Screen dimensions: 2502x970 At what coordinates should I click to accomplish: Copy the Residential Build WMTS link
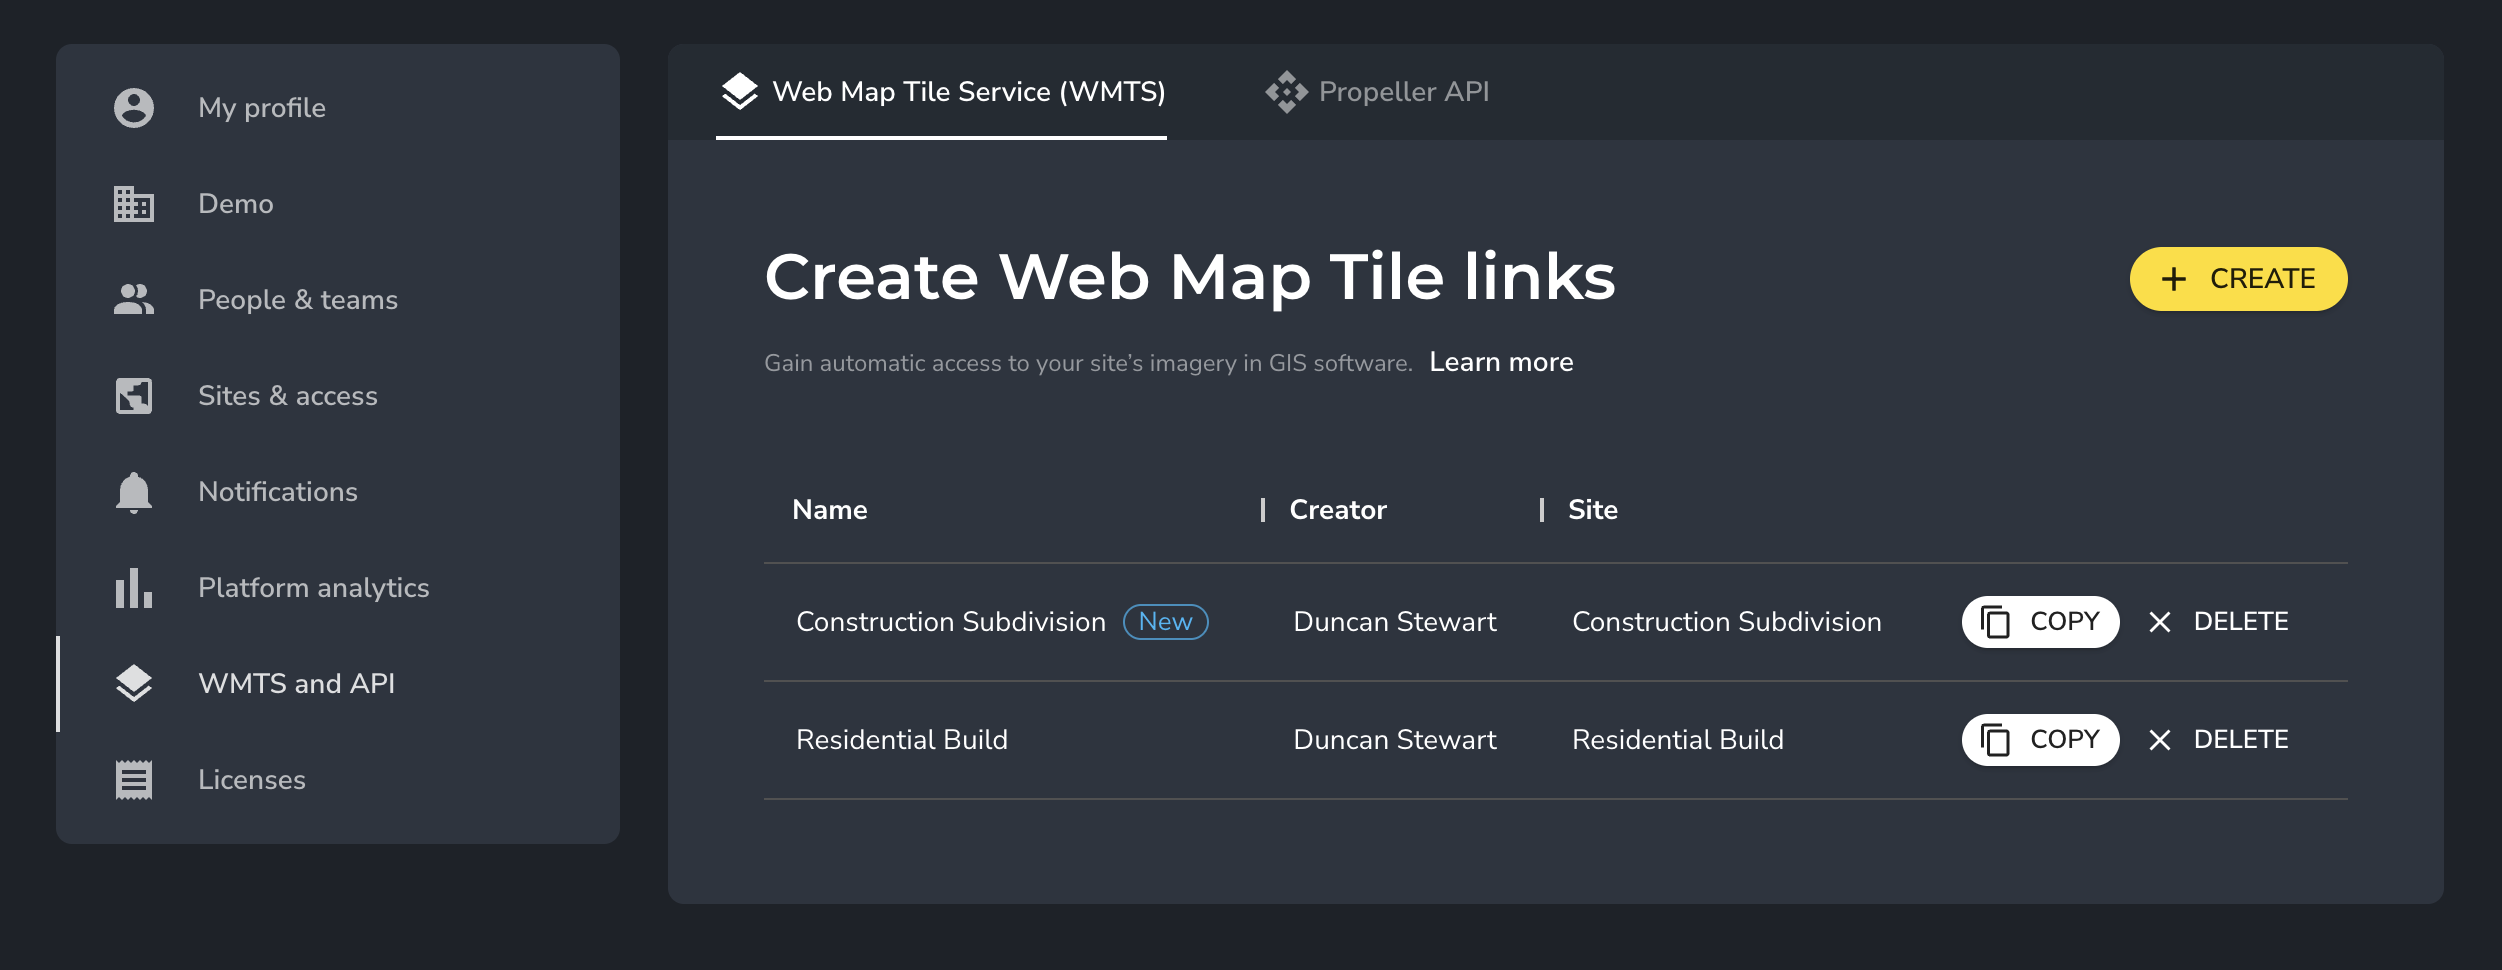coord(2040,740)
